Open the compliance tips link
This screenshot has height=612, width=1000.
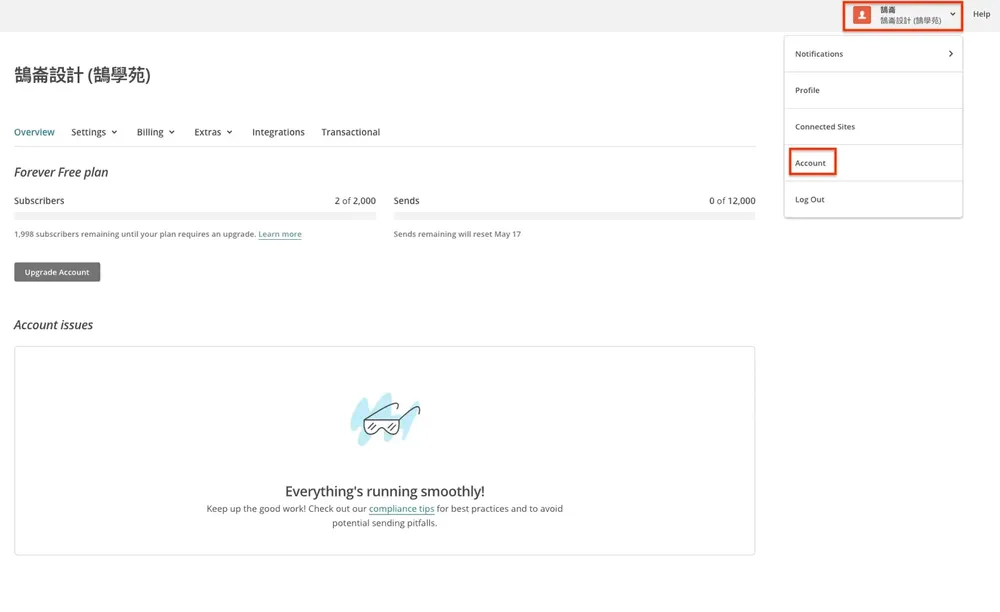coord(401,509)
